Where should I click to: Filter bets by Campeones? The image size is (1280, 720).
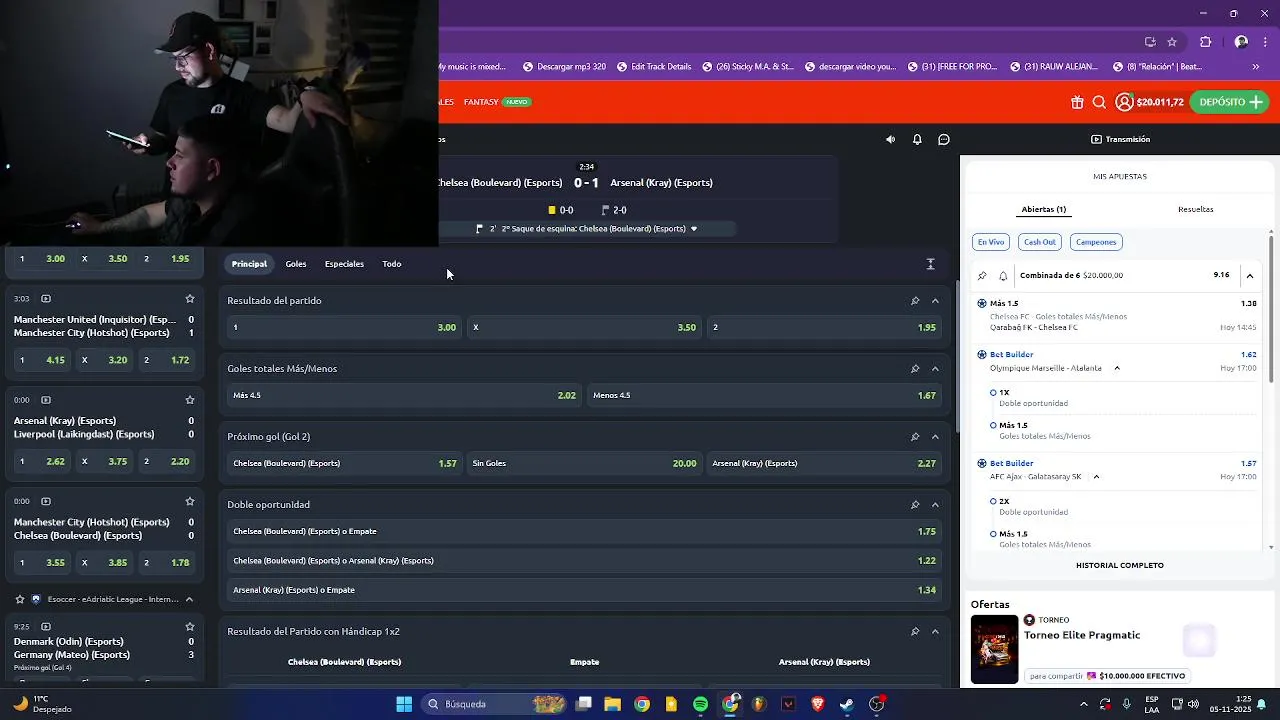point(1096,242)
